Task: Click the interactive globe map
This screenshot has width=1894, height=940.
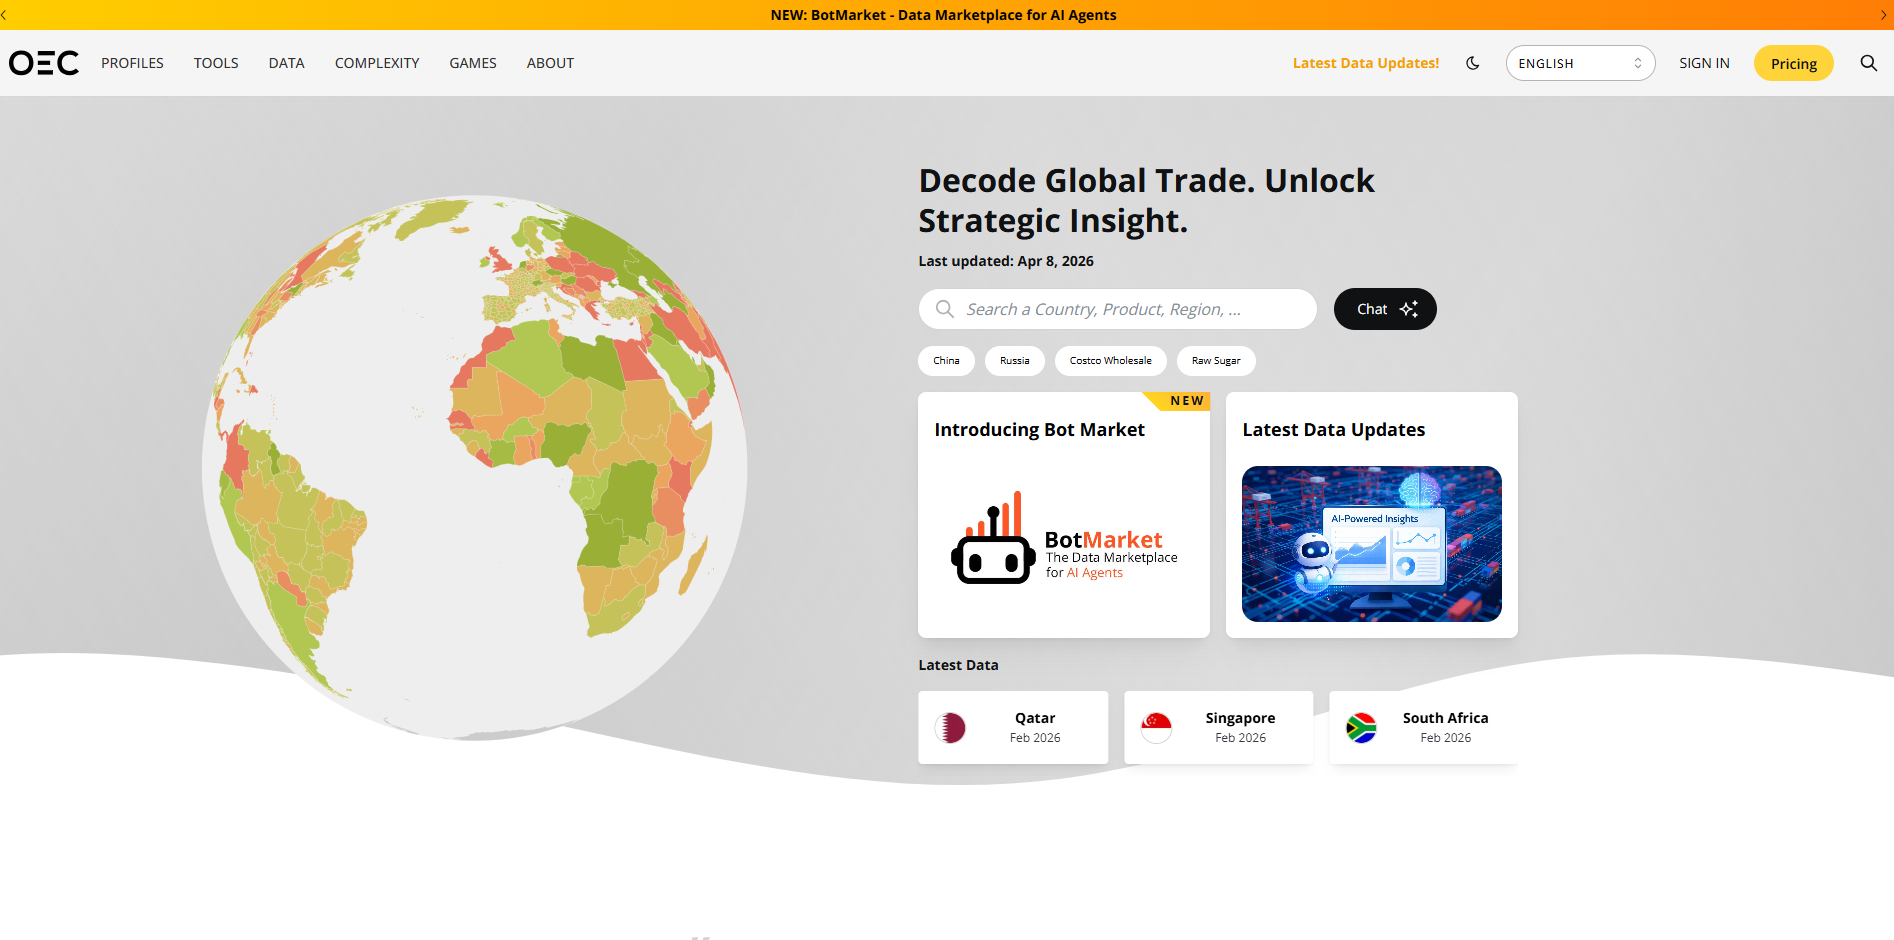Action: click(x=474, y=467)
